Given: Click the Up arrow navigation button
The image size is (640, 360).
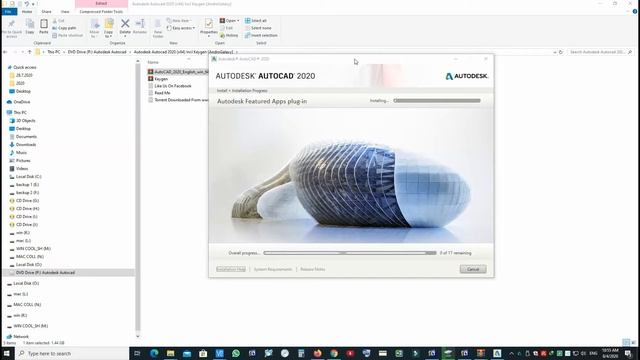Looking at the screenshot, I should [29, 52].
